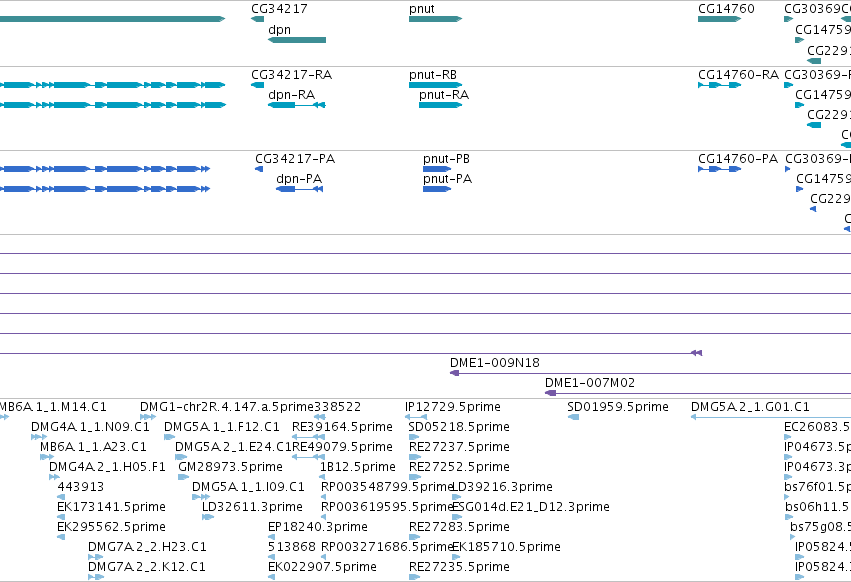Open the DMG7A.2_2.K12.C1 EST label

[147, 567]
